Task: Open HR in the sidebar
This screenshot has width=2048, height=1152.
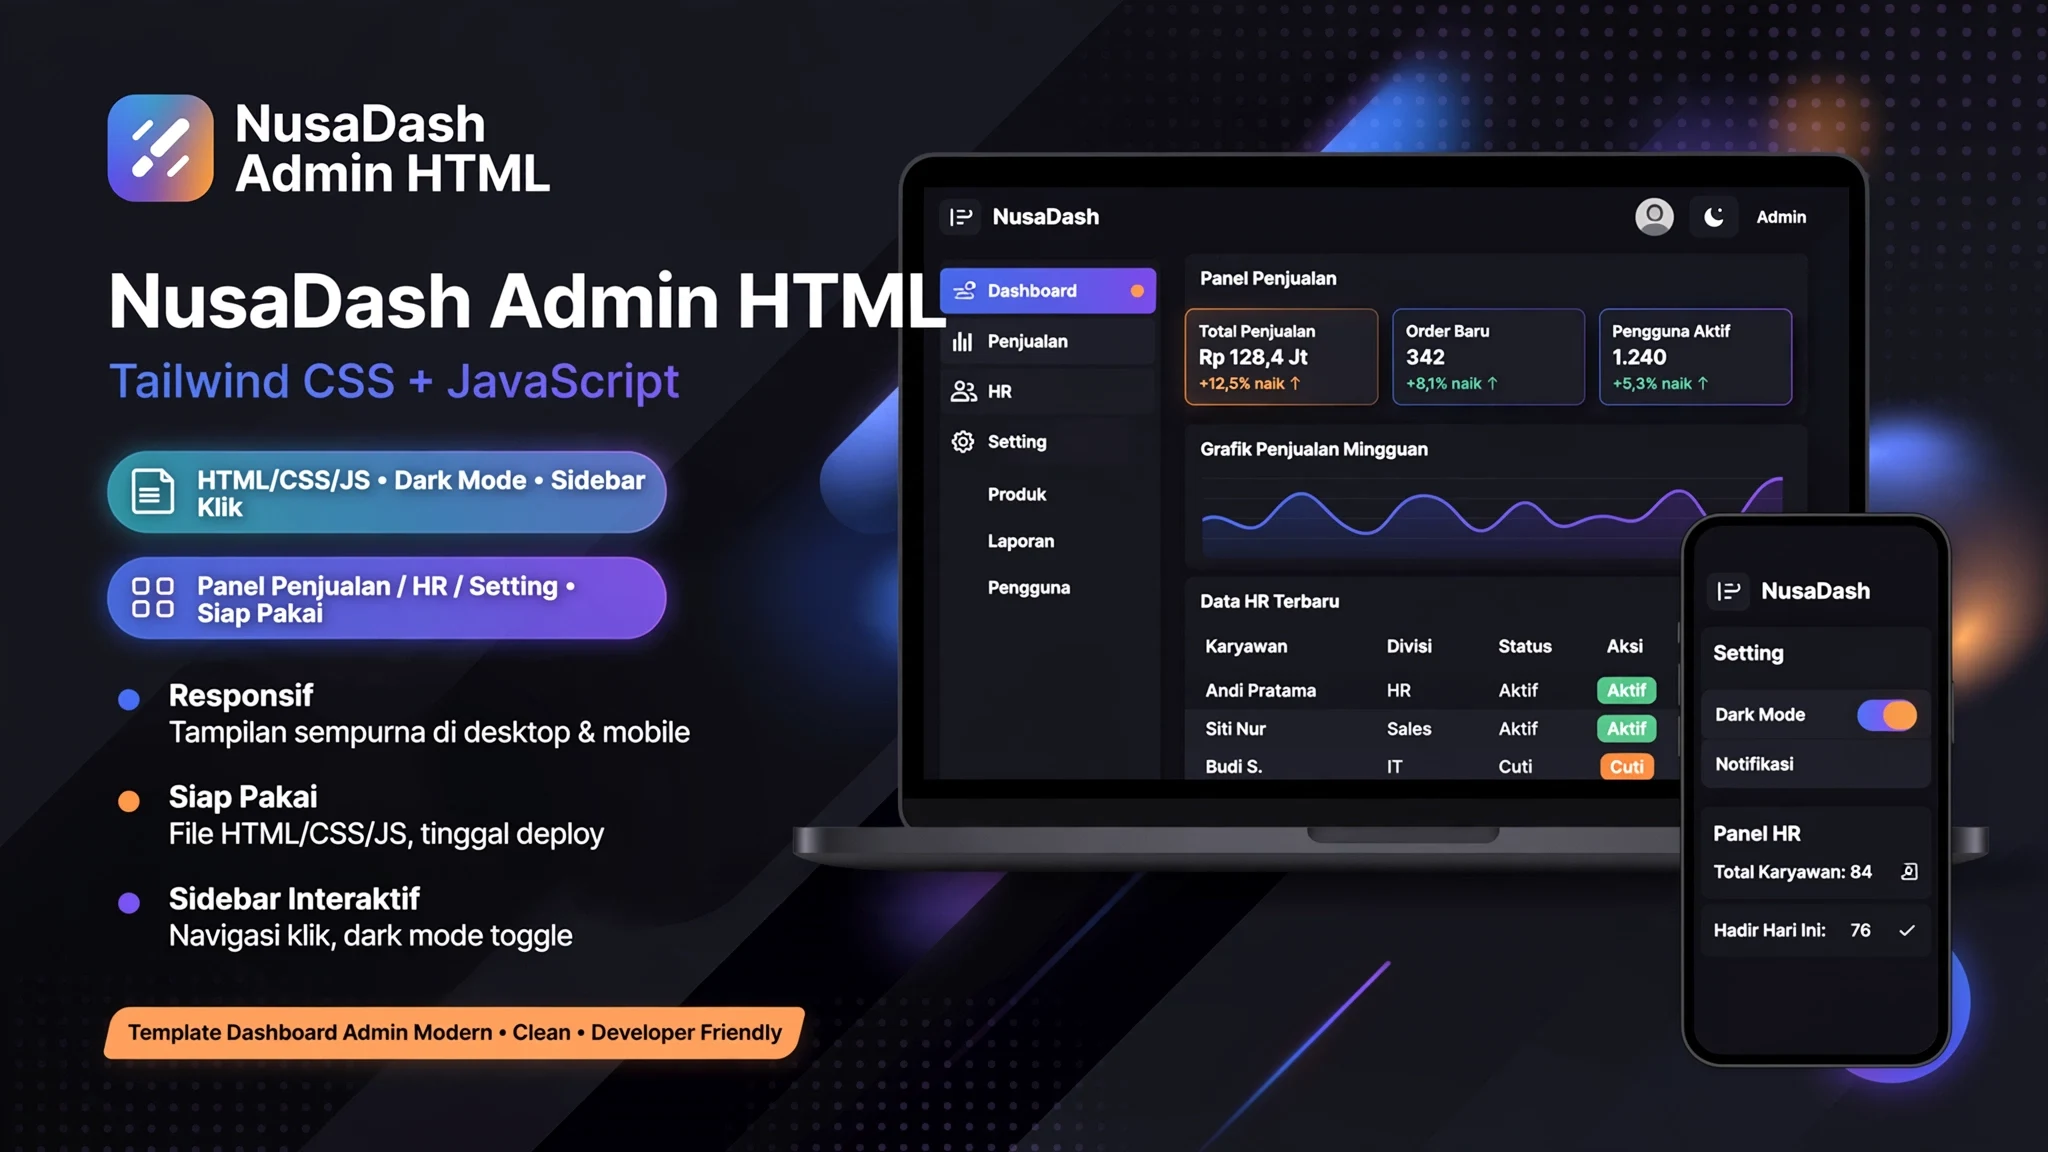Action: pyautogui.click(x=1048, y=391)
